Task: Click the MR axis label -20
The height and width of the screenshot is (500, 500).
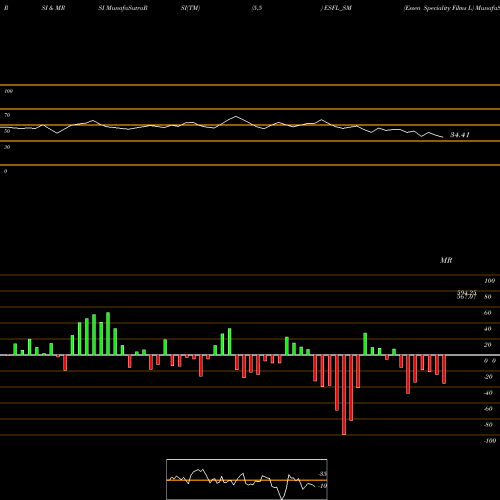Action: pyautogui.click(x=488, y=377)
